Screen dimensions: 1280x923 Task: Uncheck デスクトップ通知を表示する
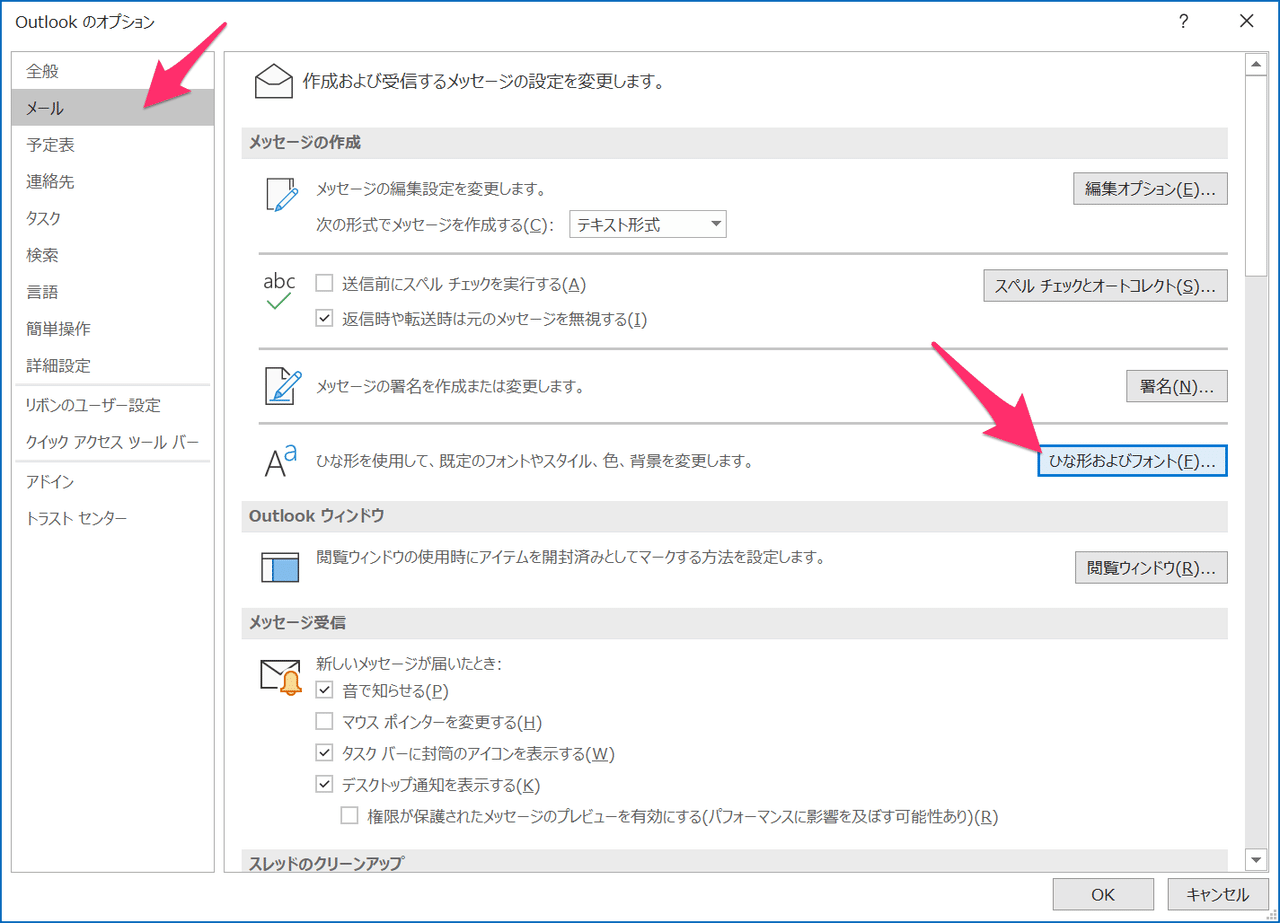point(324,784)
